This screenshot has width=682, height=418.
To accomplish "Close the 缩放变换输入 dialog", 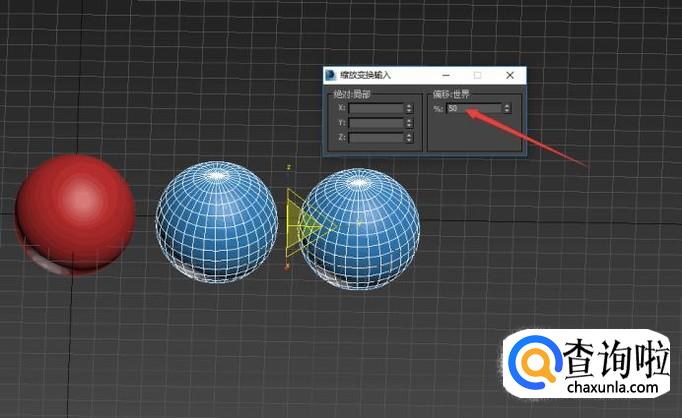I will [x=510, y=75].
